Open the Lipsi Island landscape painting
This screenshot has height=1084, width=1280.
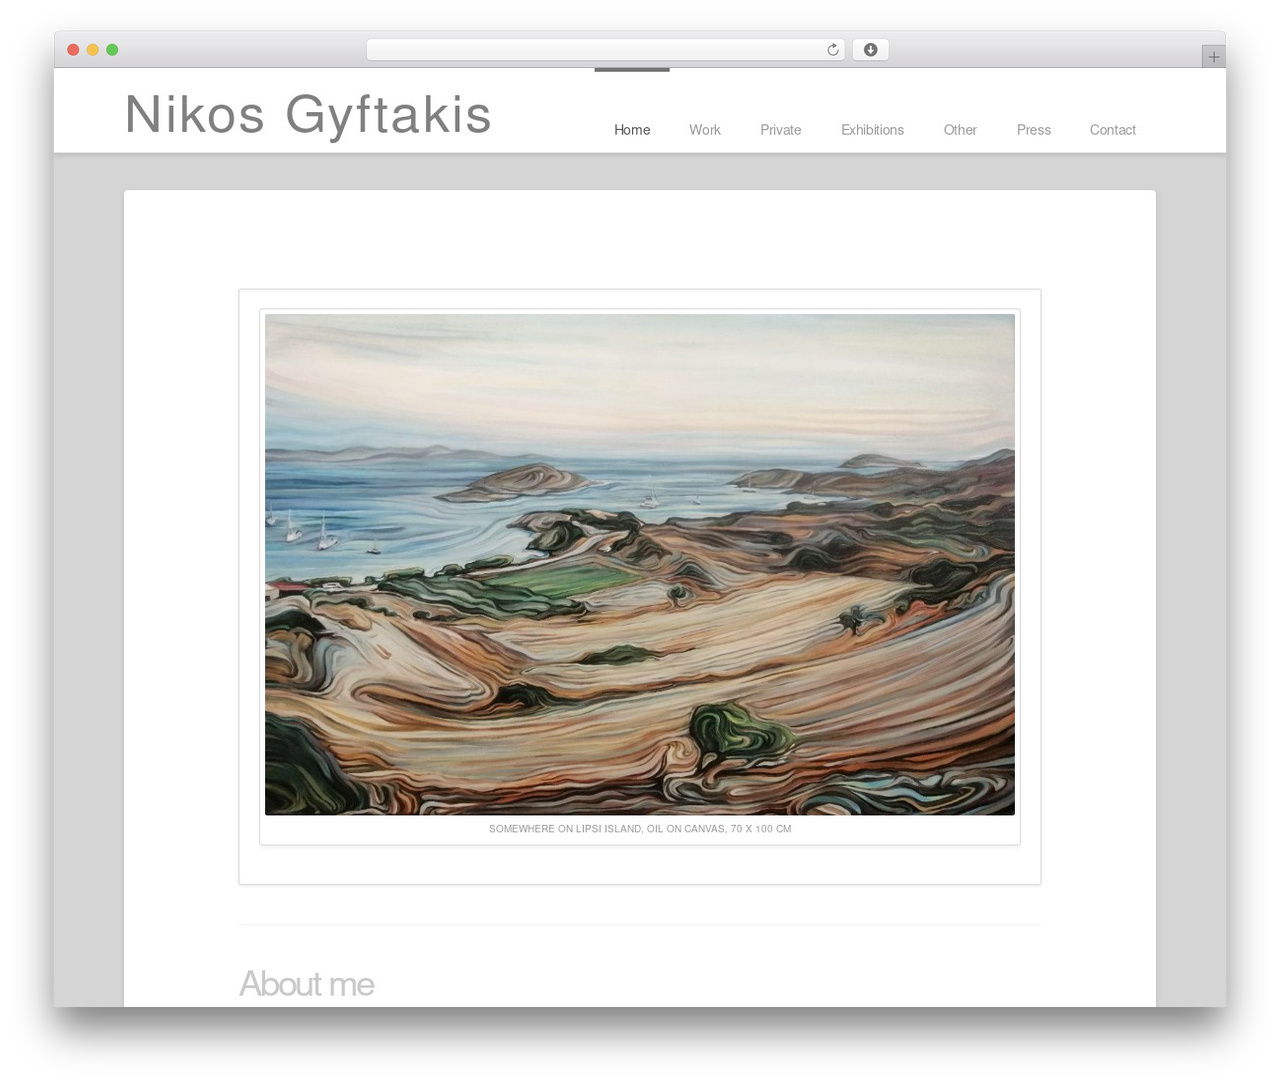click(x=640, y=565)
